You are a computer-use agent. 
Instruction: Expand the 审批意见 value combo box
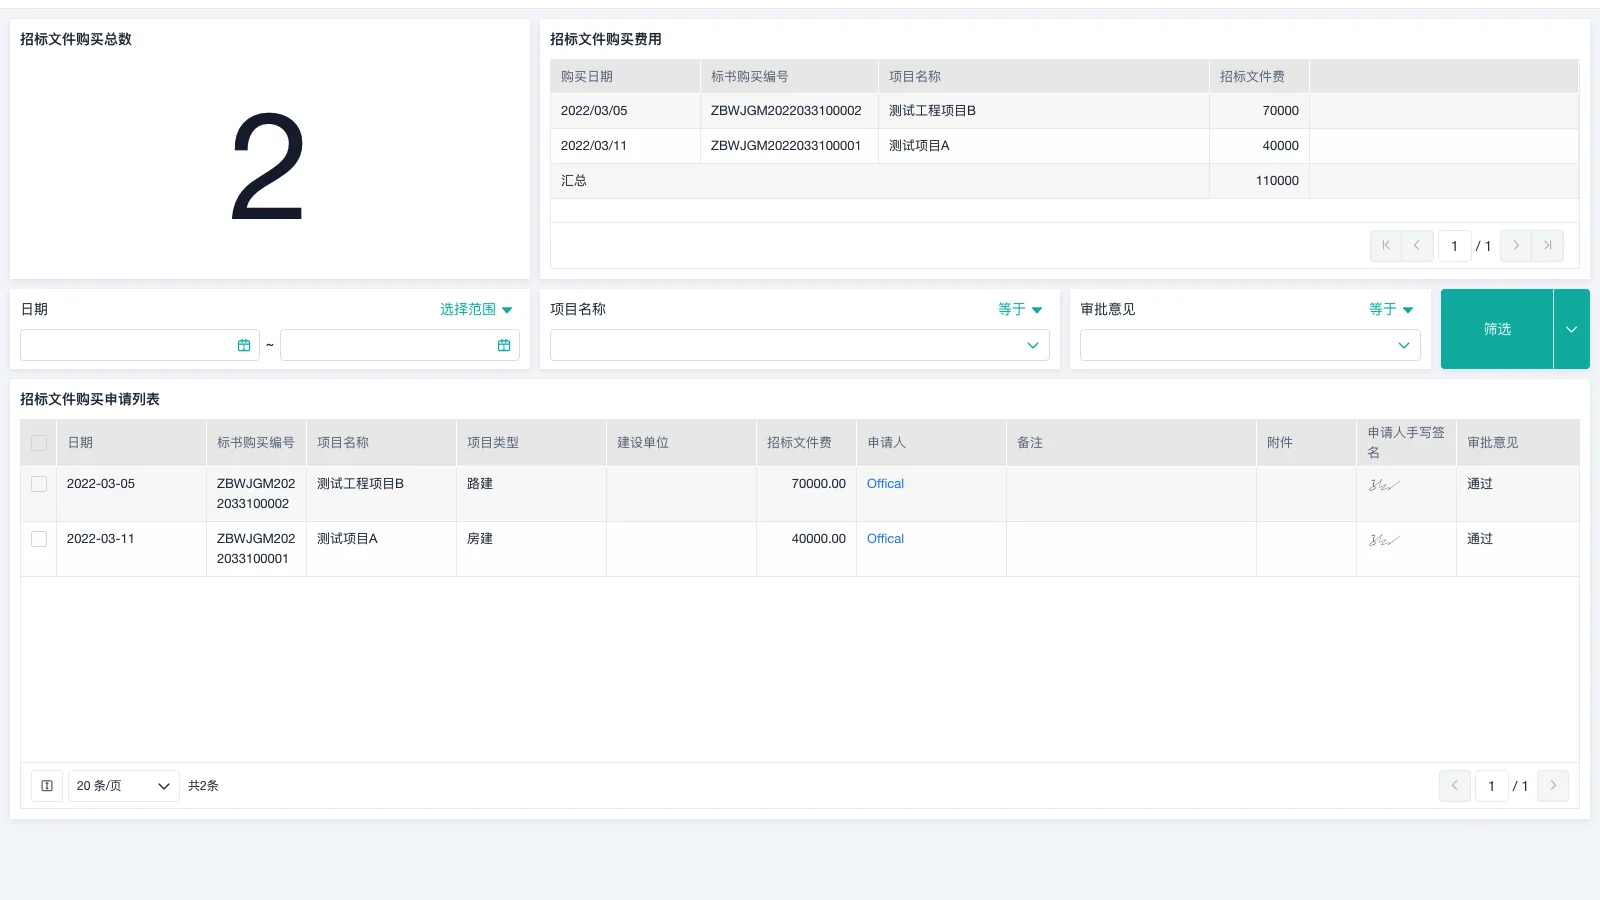(1250, 345)
